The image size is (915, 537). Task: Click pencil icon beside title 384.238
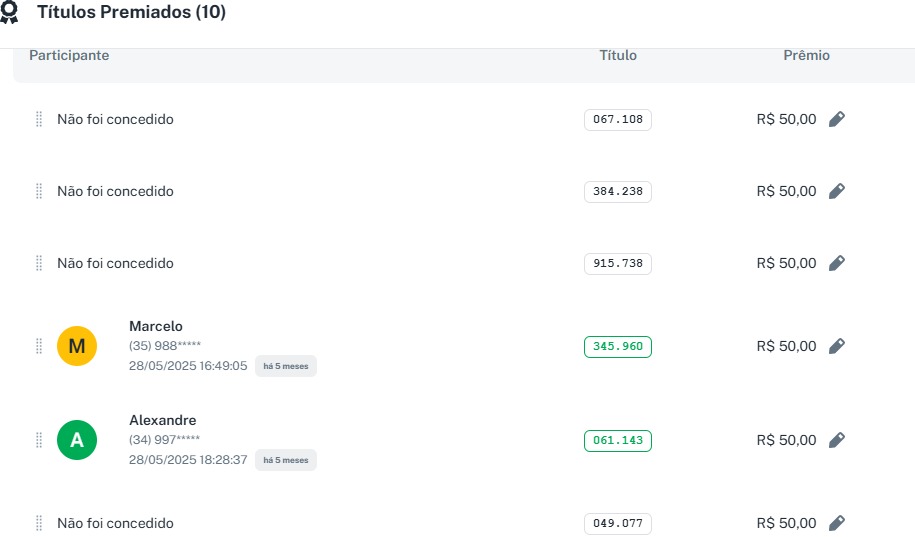coord(837,191)
